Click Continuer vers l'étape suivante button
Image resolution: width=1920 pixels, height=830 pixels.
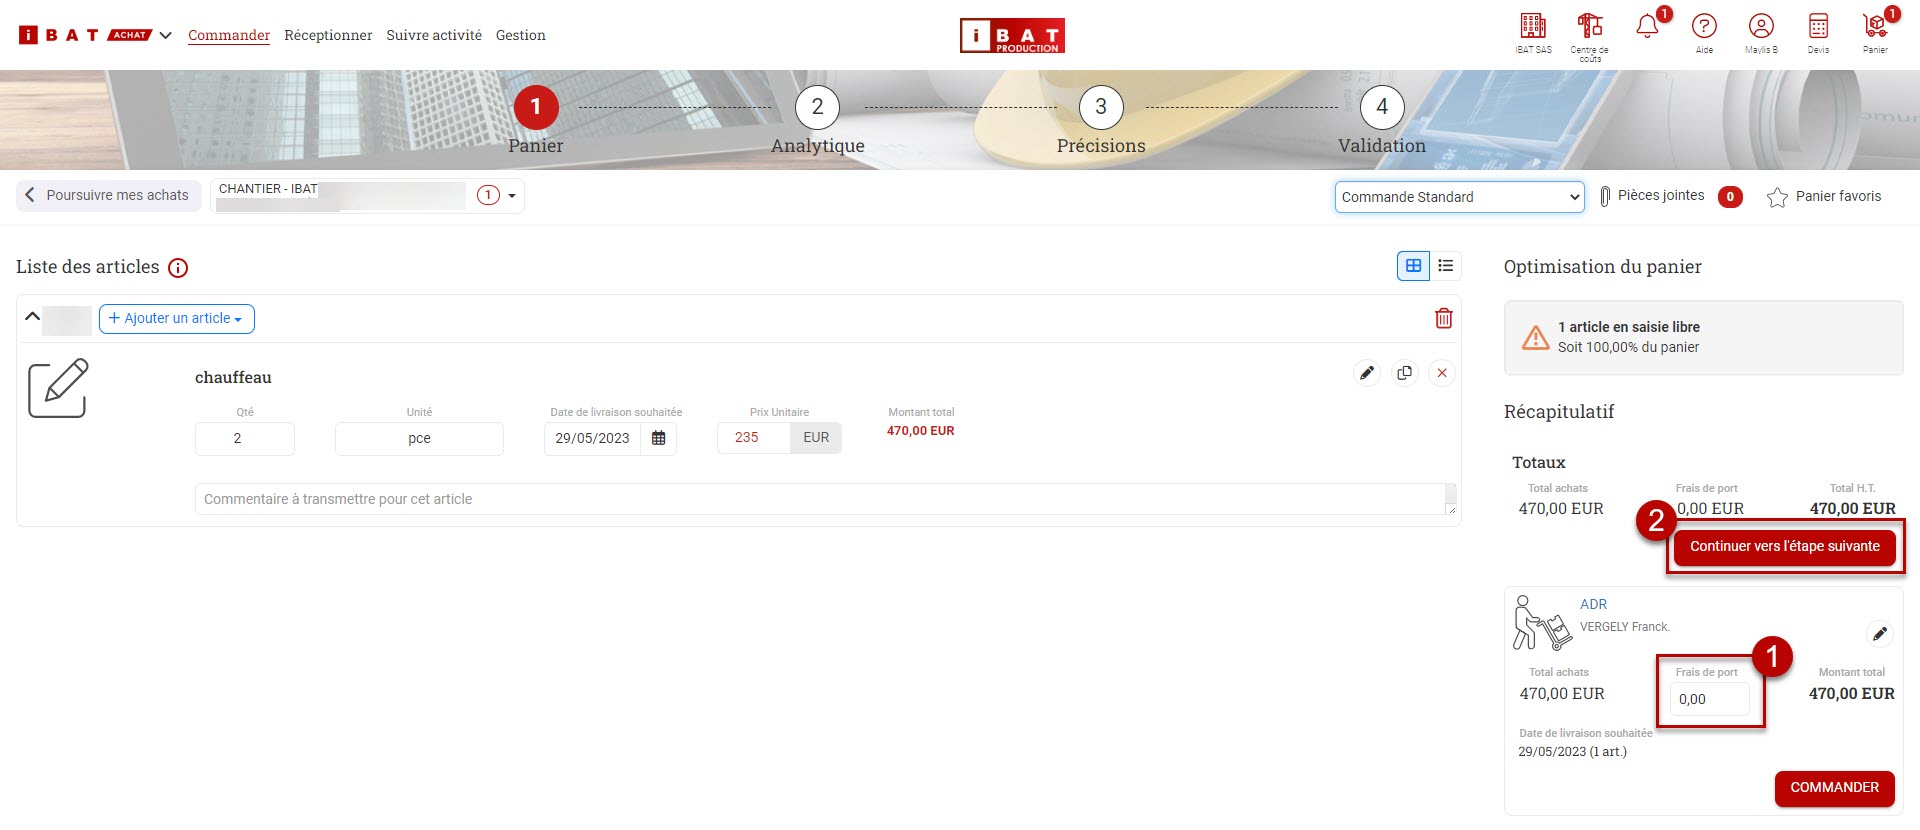[x=1784, y=547]
